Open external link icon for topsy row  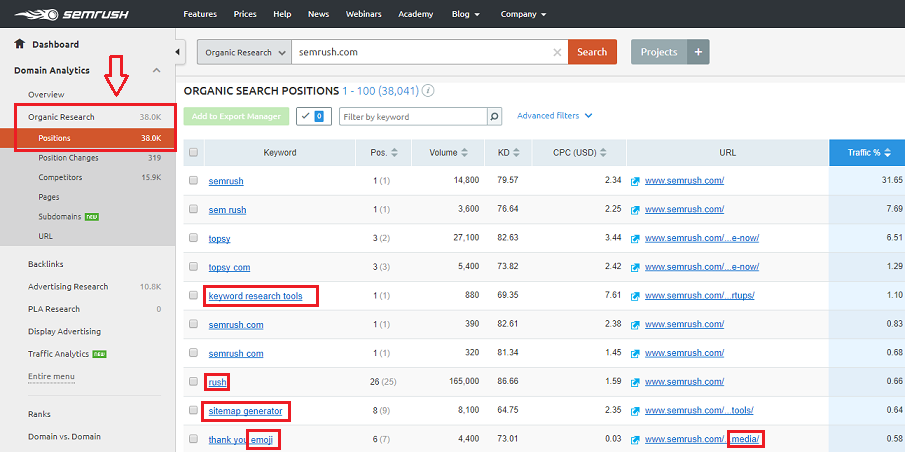635,238
